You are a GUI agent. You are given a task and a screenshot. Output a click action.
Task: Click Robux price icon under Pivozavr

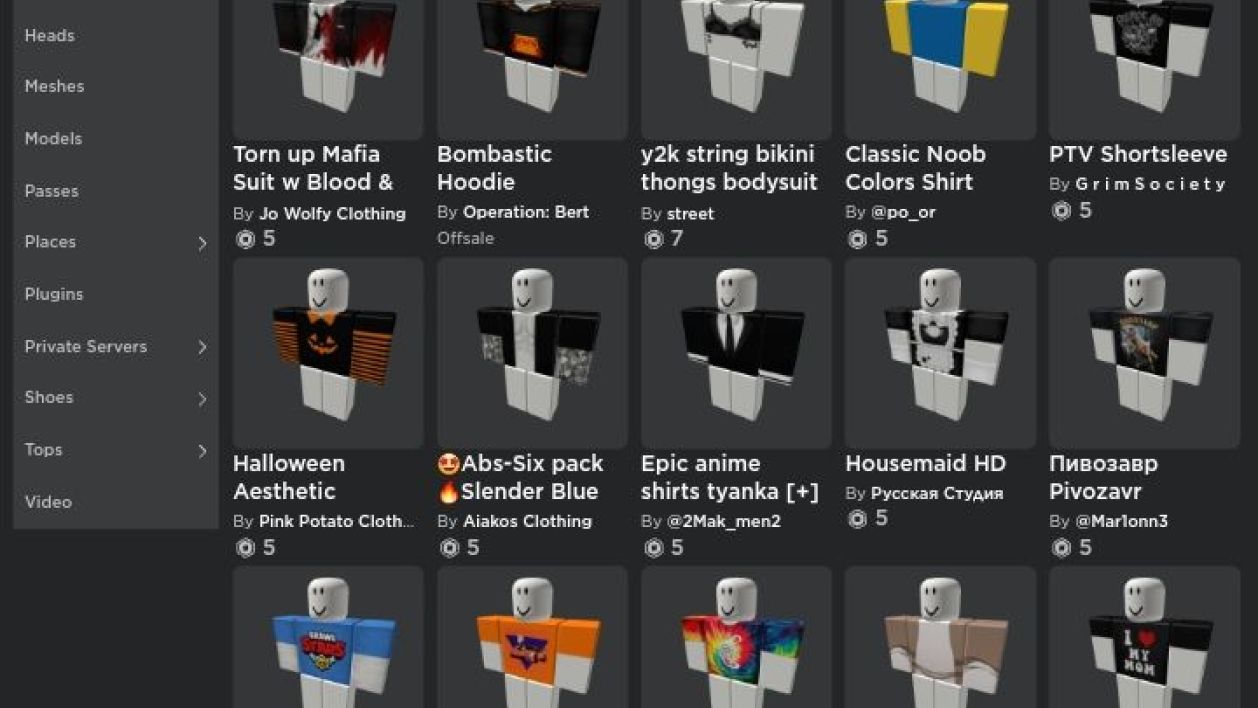pyautogui.click(x=1061, y=547)
